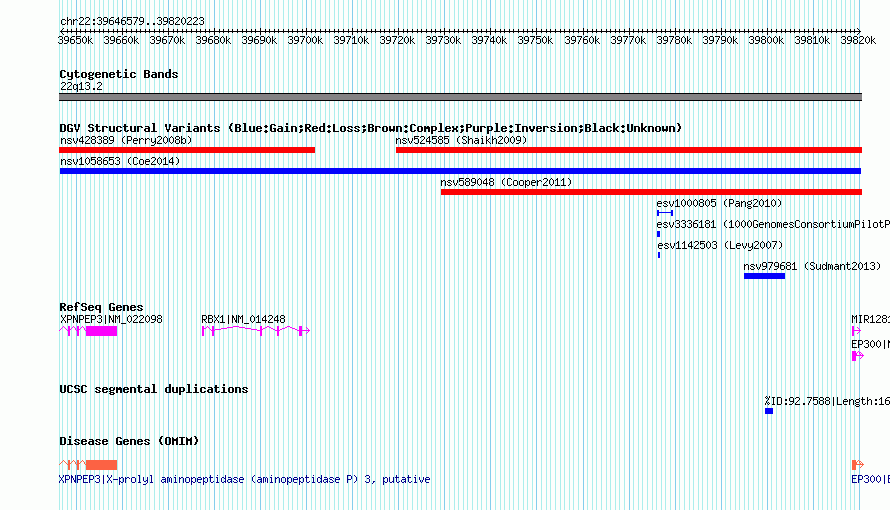Click the 39820k ruler position
890x510 pixels.
pyautogui.click(x=858, y=40)
